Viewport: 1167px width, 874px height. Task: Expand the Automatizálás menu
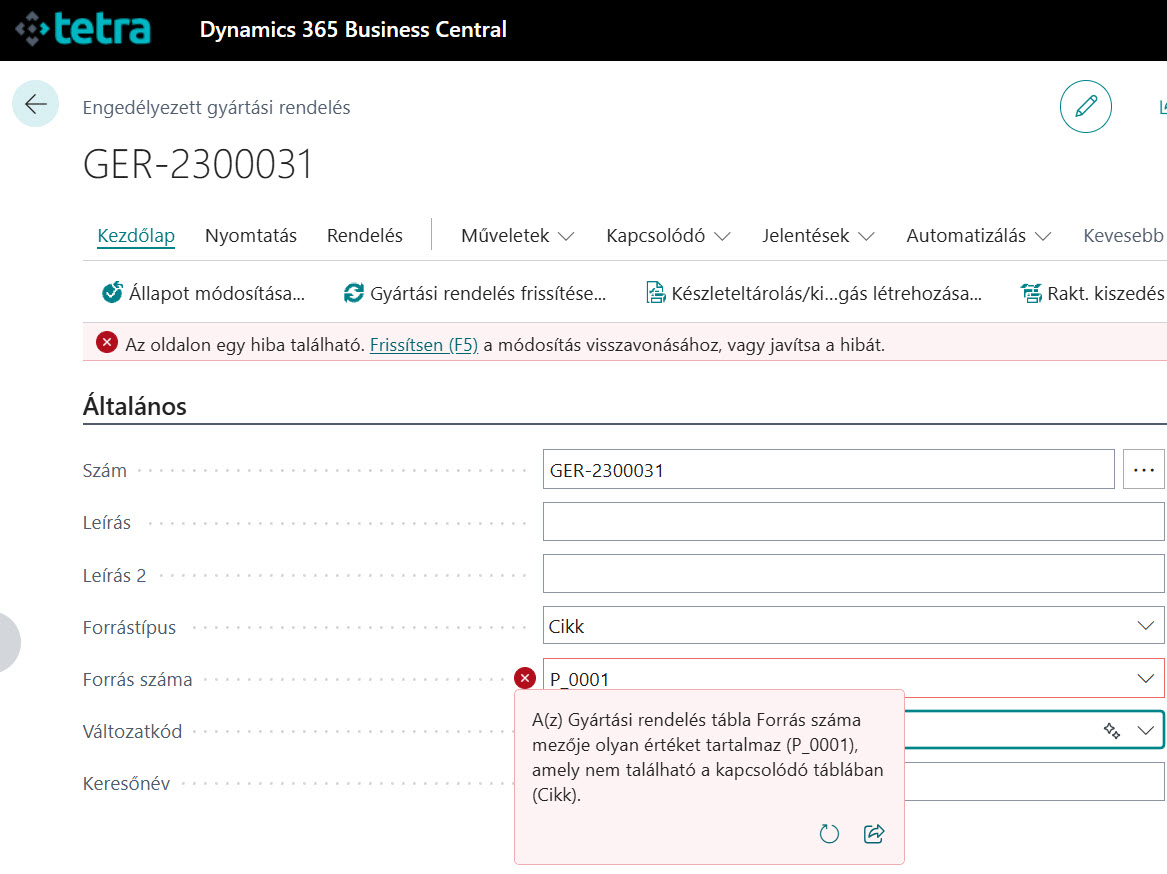coord(977,236)
